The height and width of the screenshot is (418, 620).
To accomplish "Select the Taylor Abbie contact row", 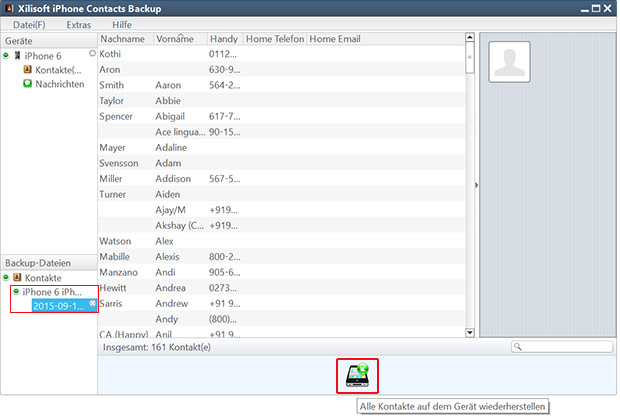I will coord(281,100).
